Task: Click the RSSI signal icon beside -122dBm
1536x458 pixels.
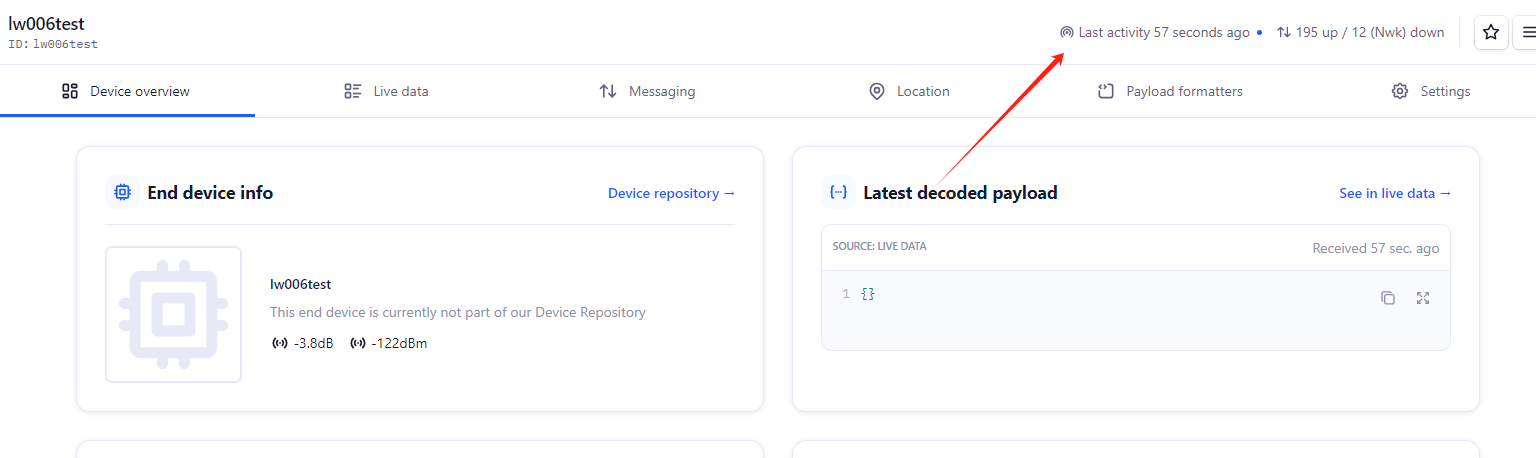Action: (358, 344)
